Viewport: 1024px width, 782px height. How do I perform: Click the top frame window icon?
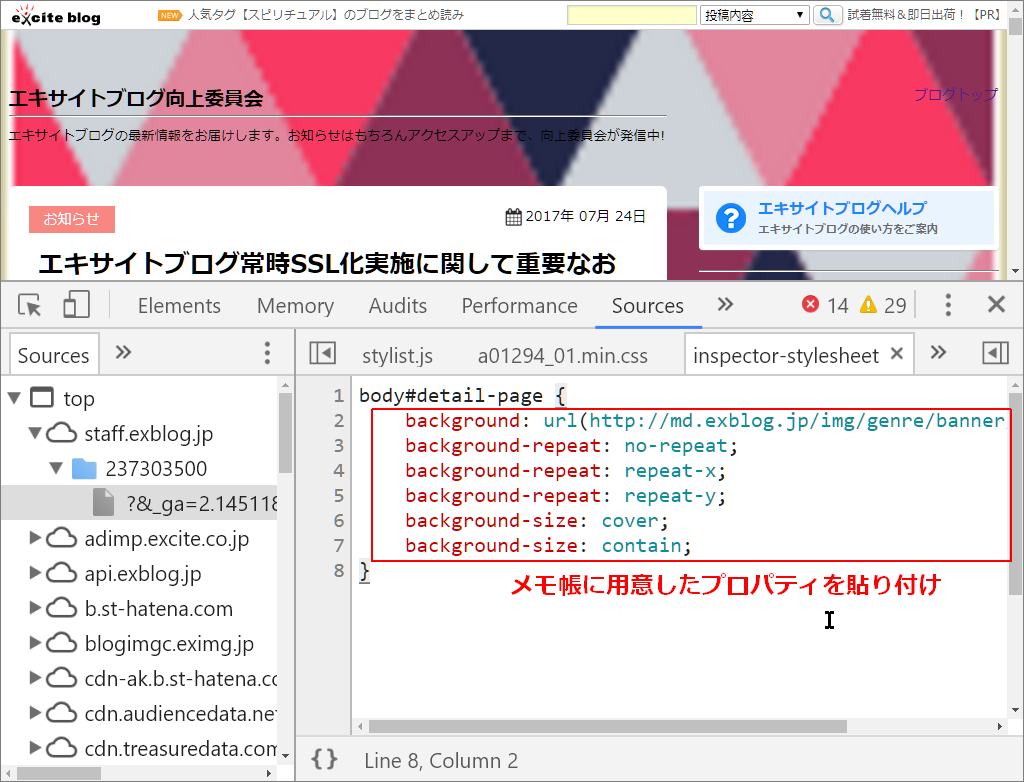(42, 397)
